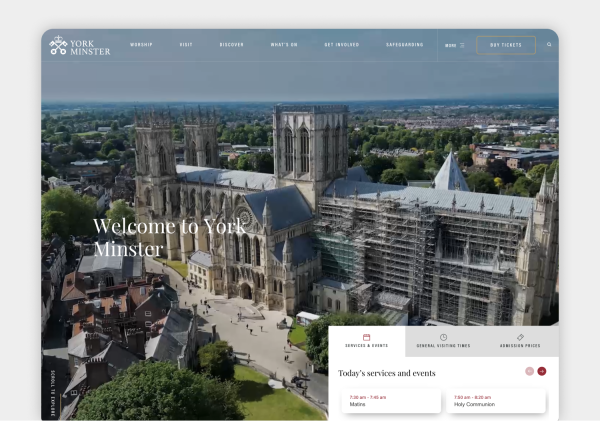Image resolution: width=600 pixels, height=421 pixels.
Task: Open the What's On menu
Action: click(284, 45)
